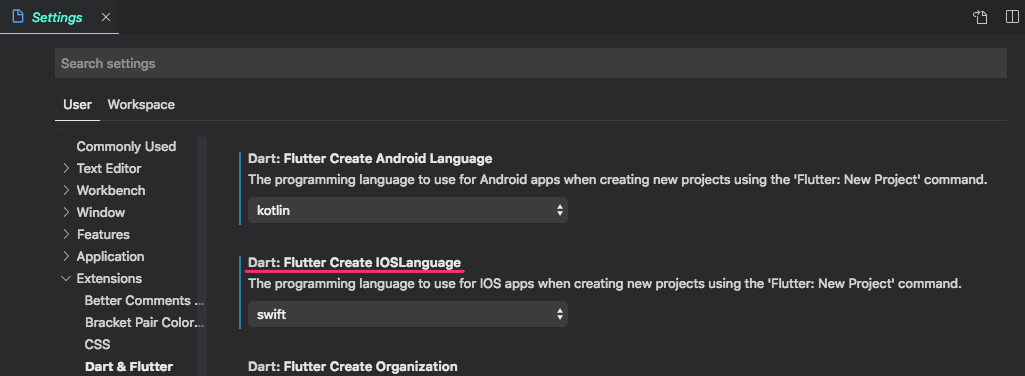Collapse Extensions chevron

(66, 279)
